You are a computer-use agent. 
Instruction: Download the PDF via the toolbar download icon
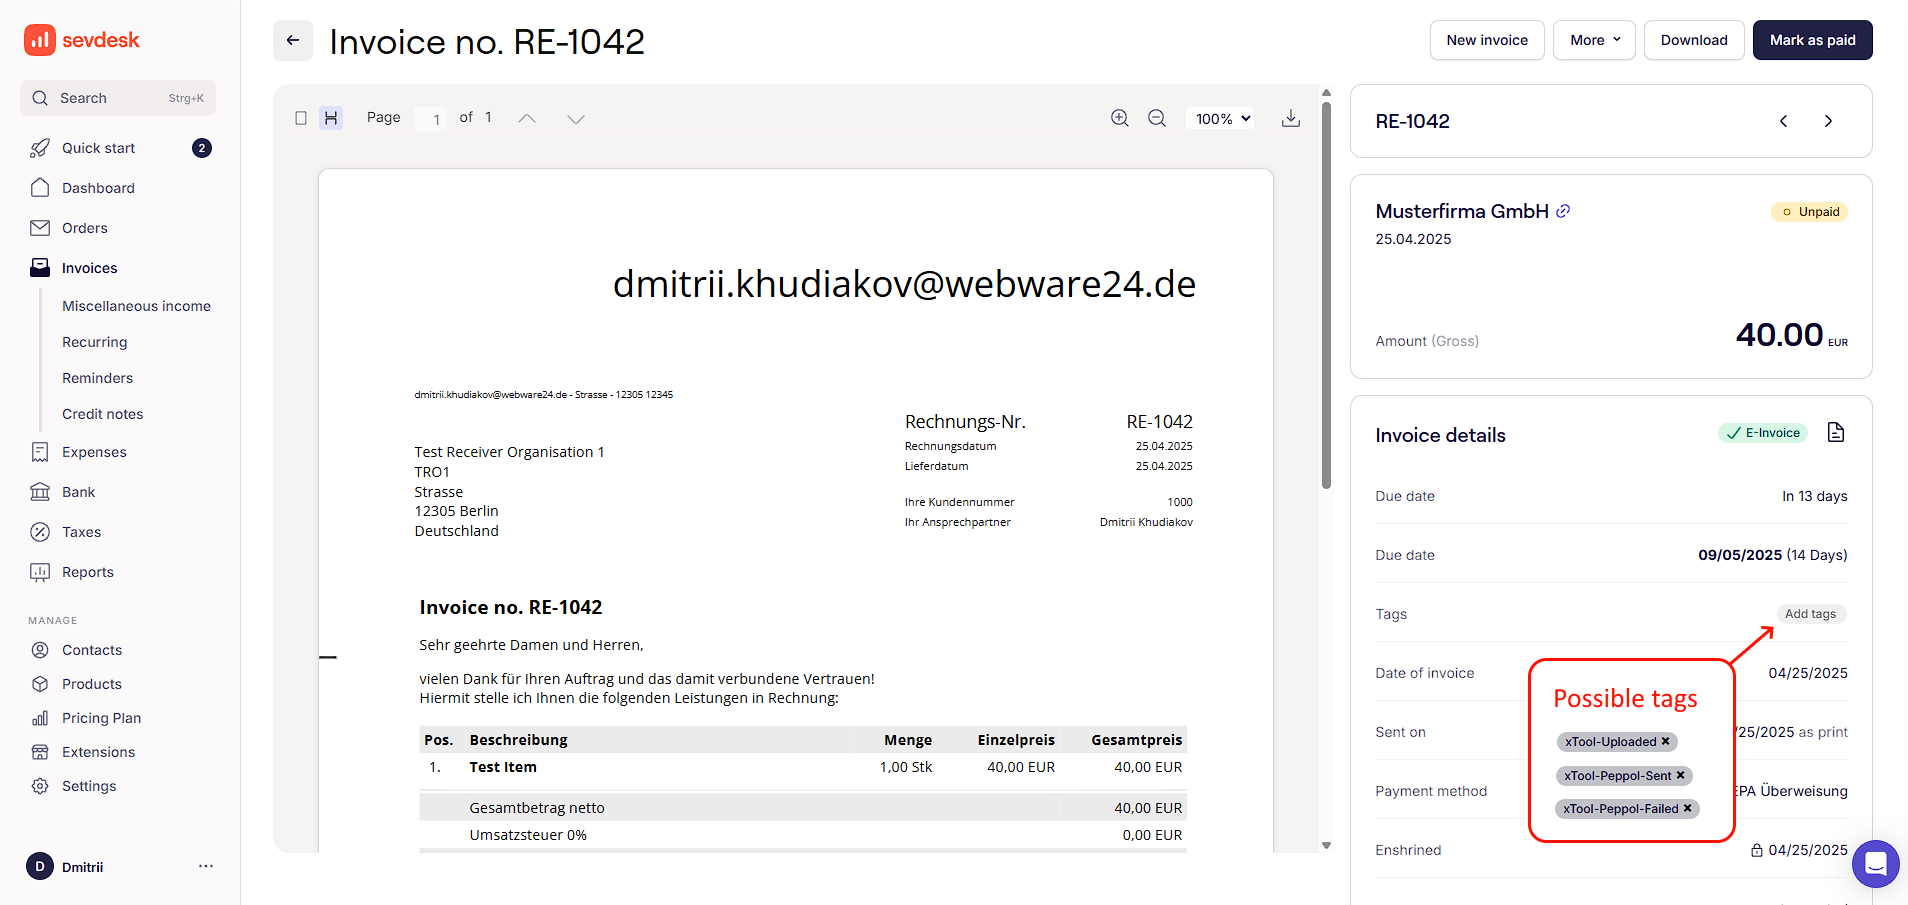pyautogui.click(x=1291, y=117)
